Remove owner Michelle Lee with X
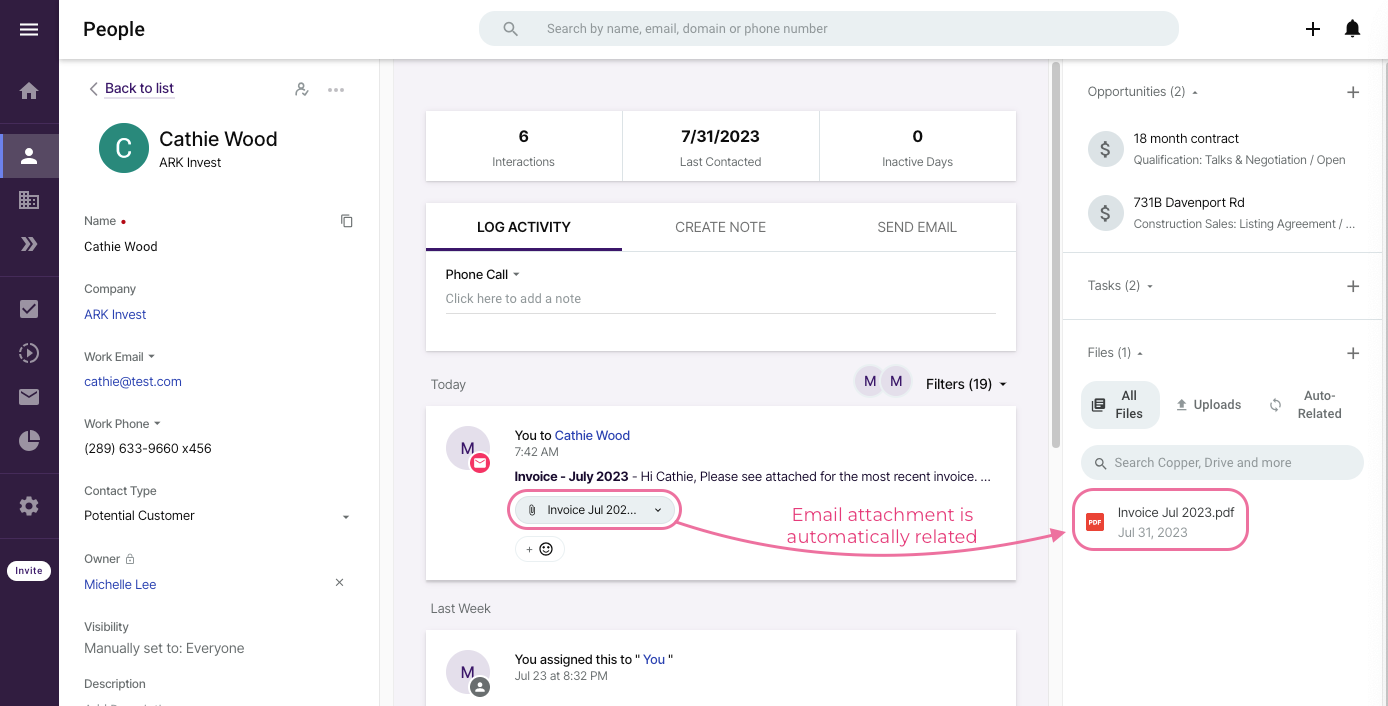 339,582
